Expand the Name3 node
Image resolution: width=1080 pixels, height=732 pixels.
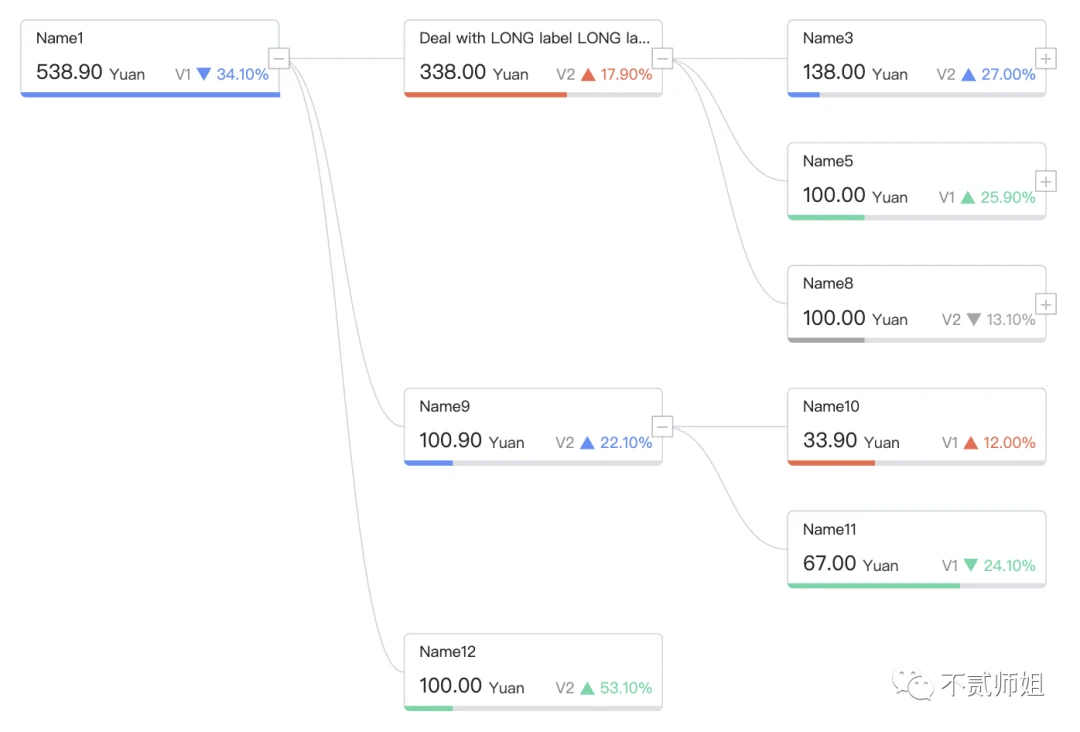click(x=1046, y=59)
